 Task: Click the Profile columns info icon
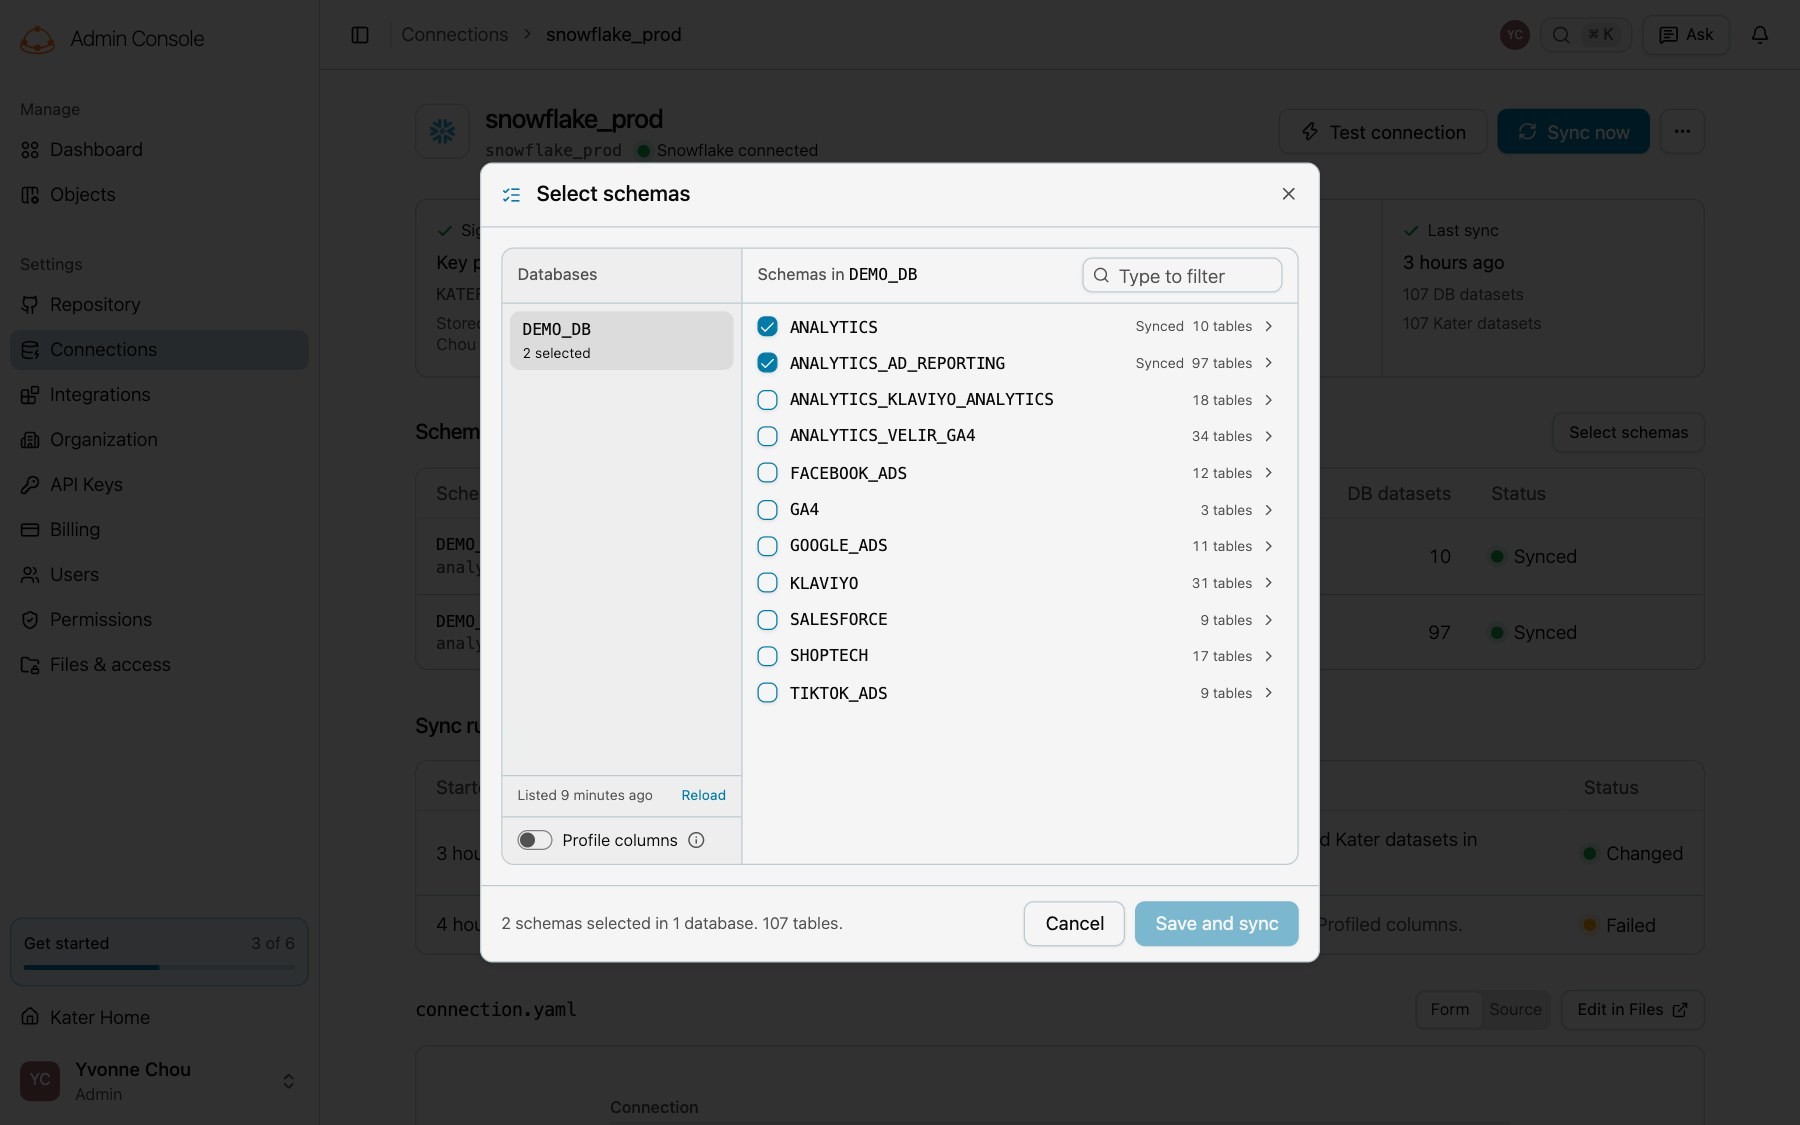[696, 840]
